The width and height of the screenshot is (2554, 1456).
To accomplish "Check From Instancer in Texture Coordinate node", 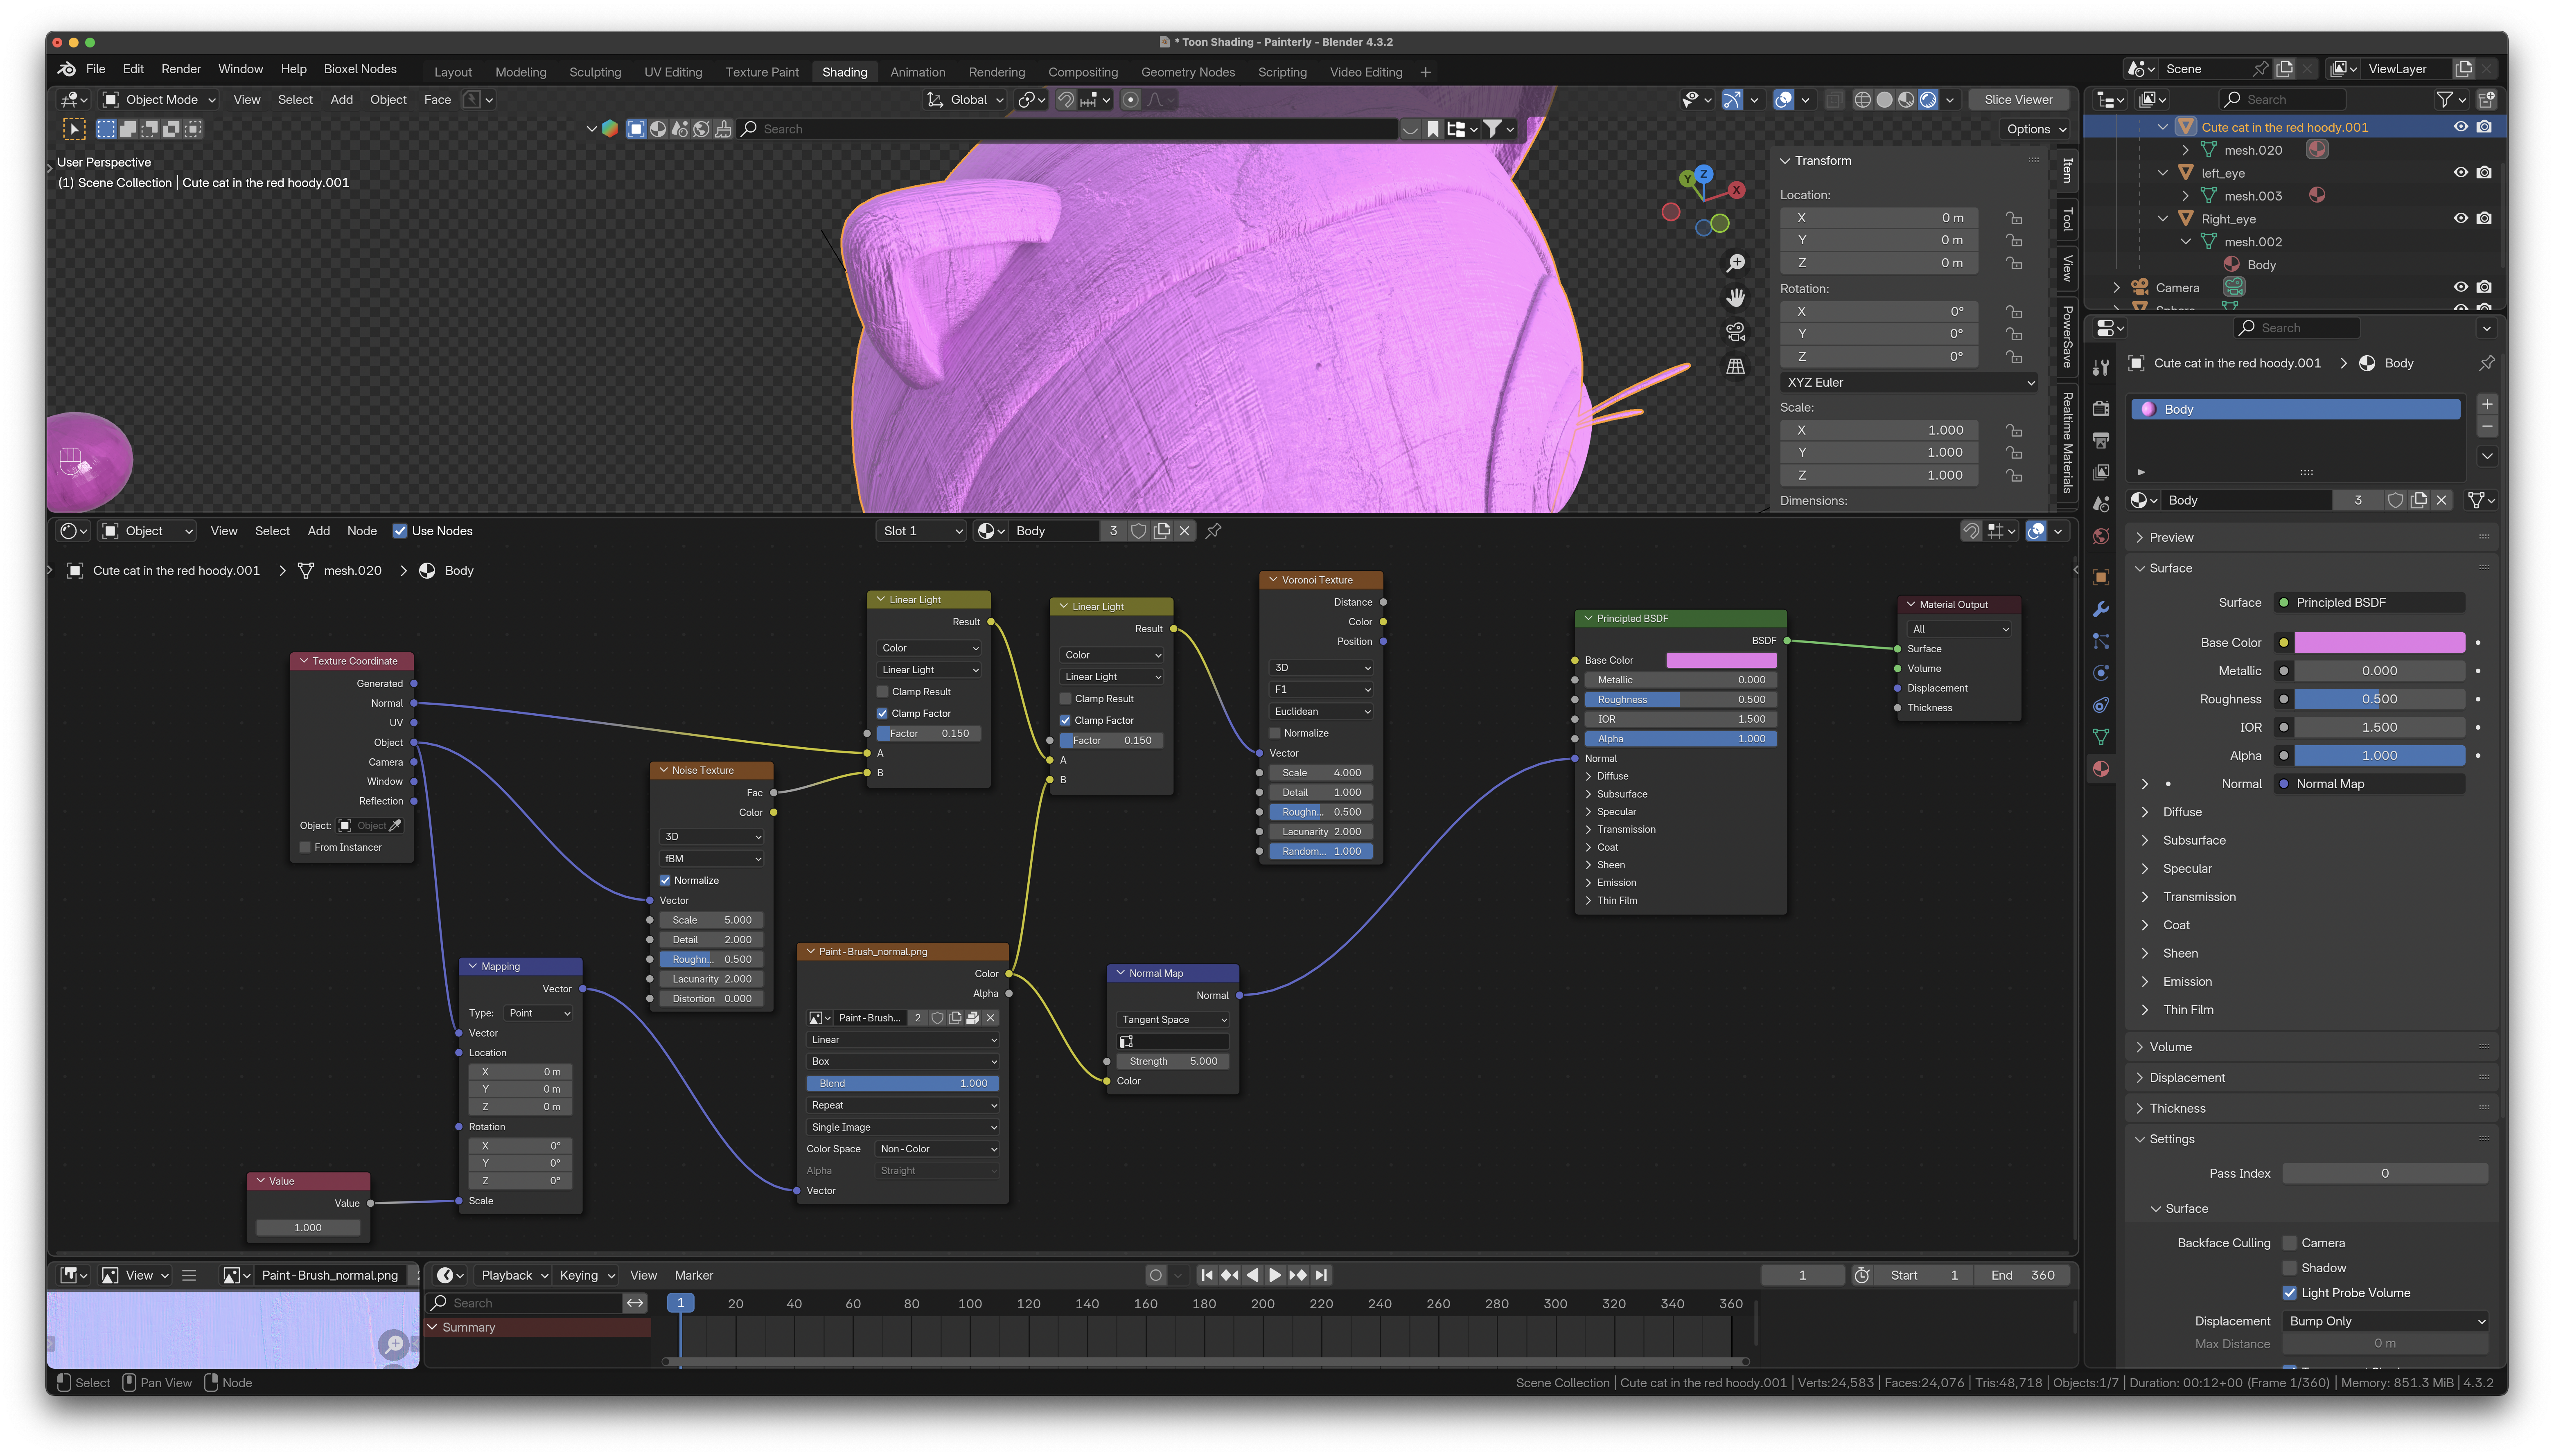I will tap(305, 847).
